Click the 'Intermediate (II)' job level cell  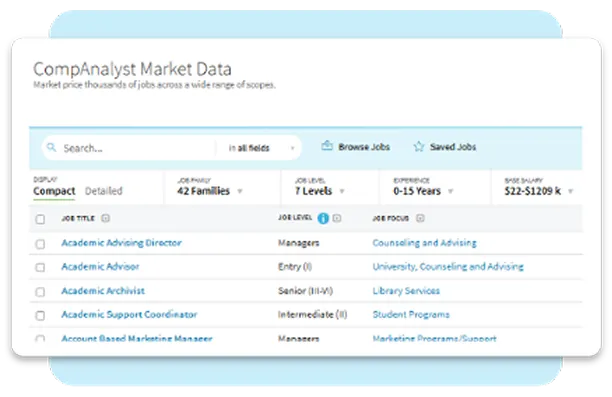(313, 315)
